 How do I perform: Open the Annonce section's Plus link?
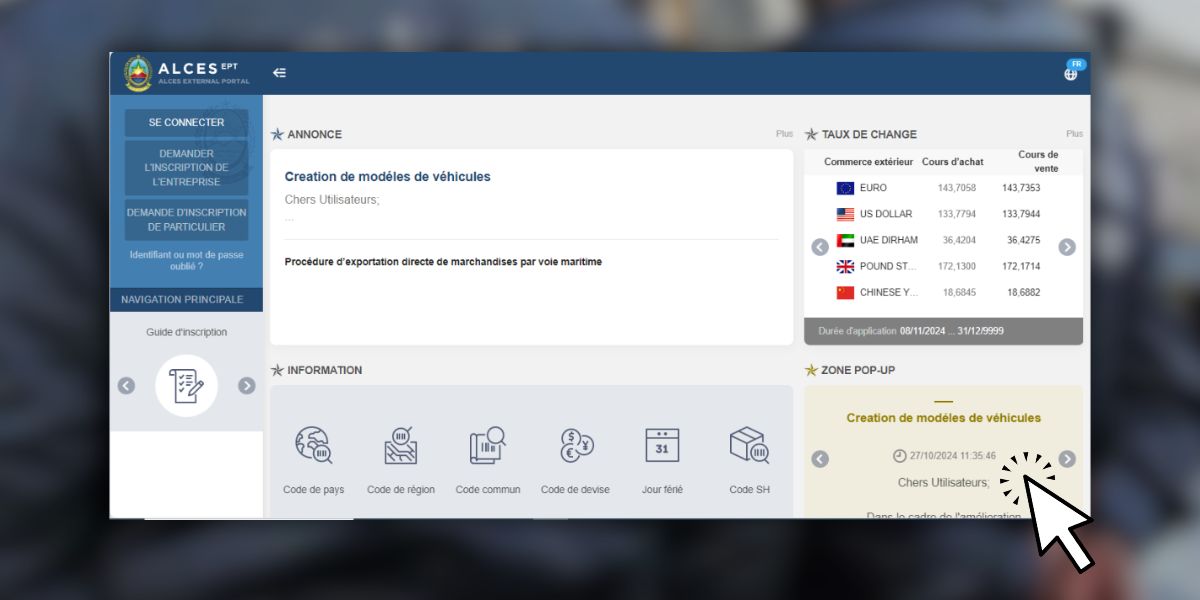[784, 133]
